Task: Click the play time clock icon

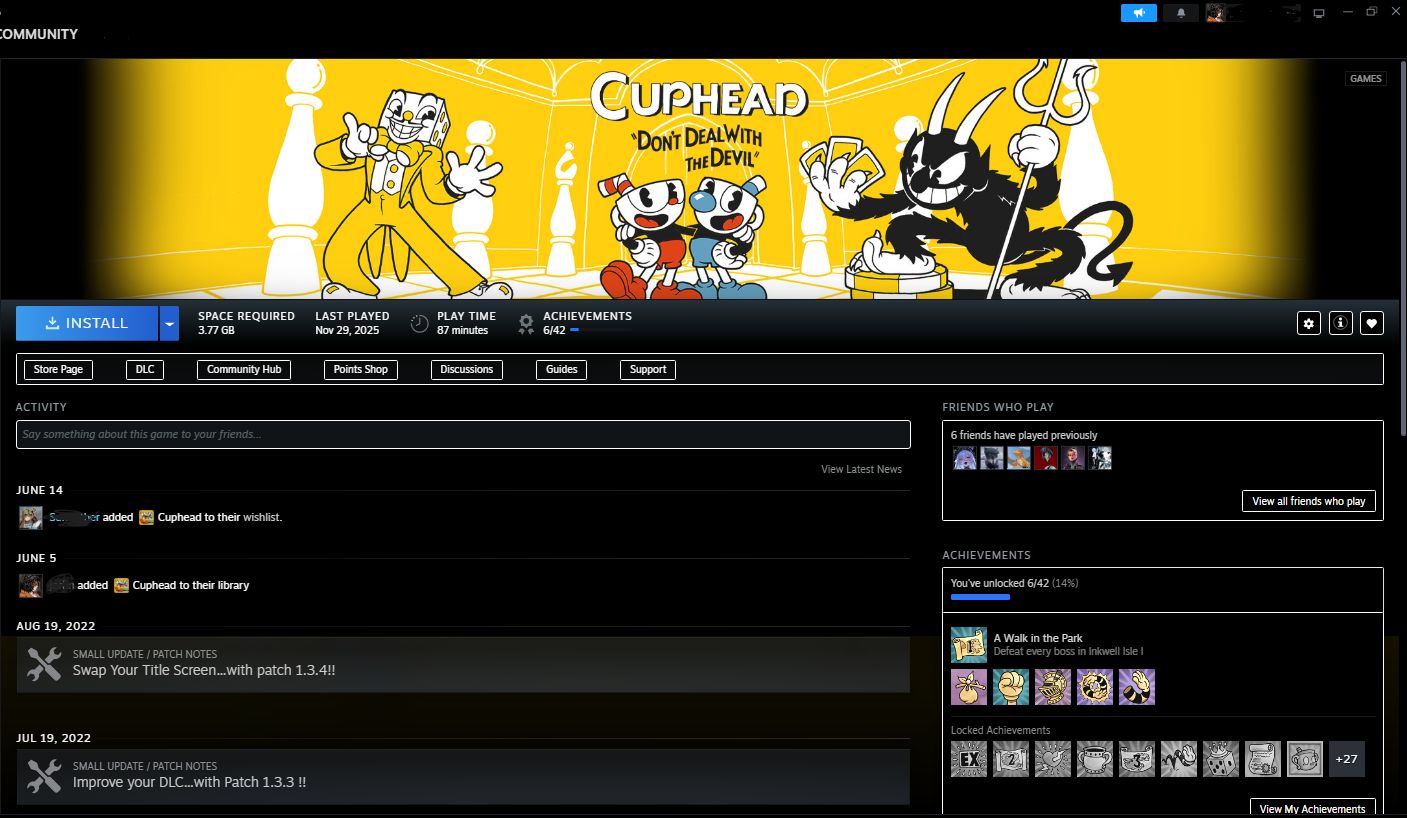Action: pyautogui.click(x=420, y=323)
